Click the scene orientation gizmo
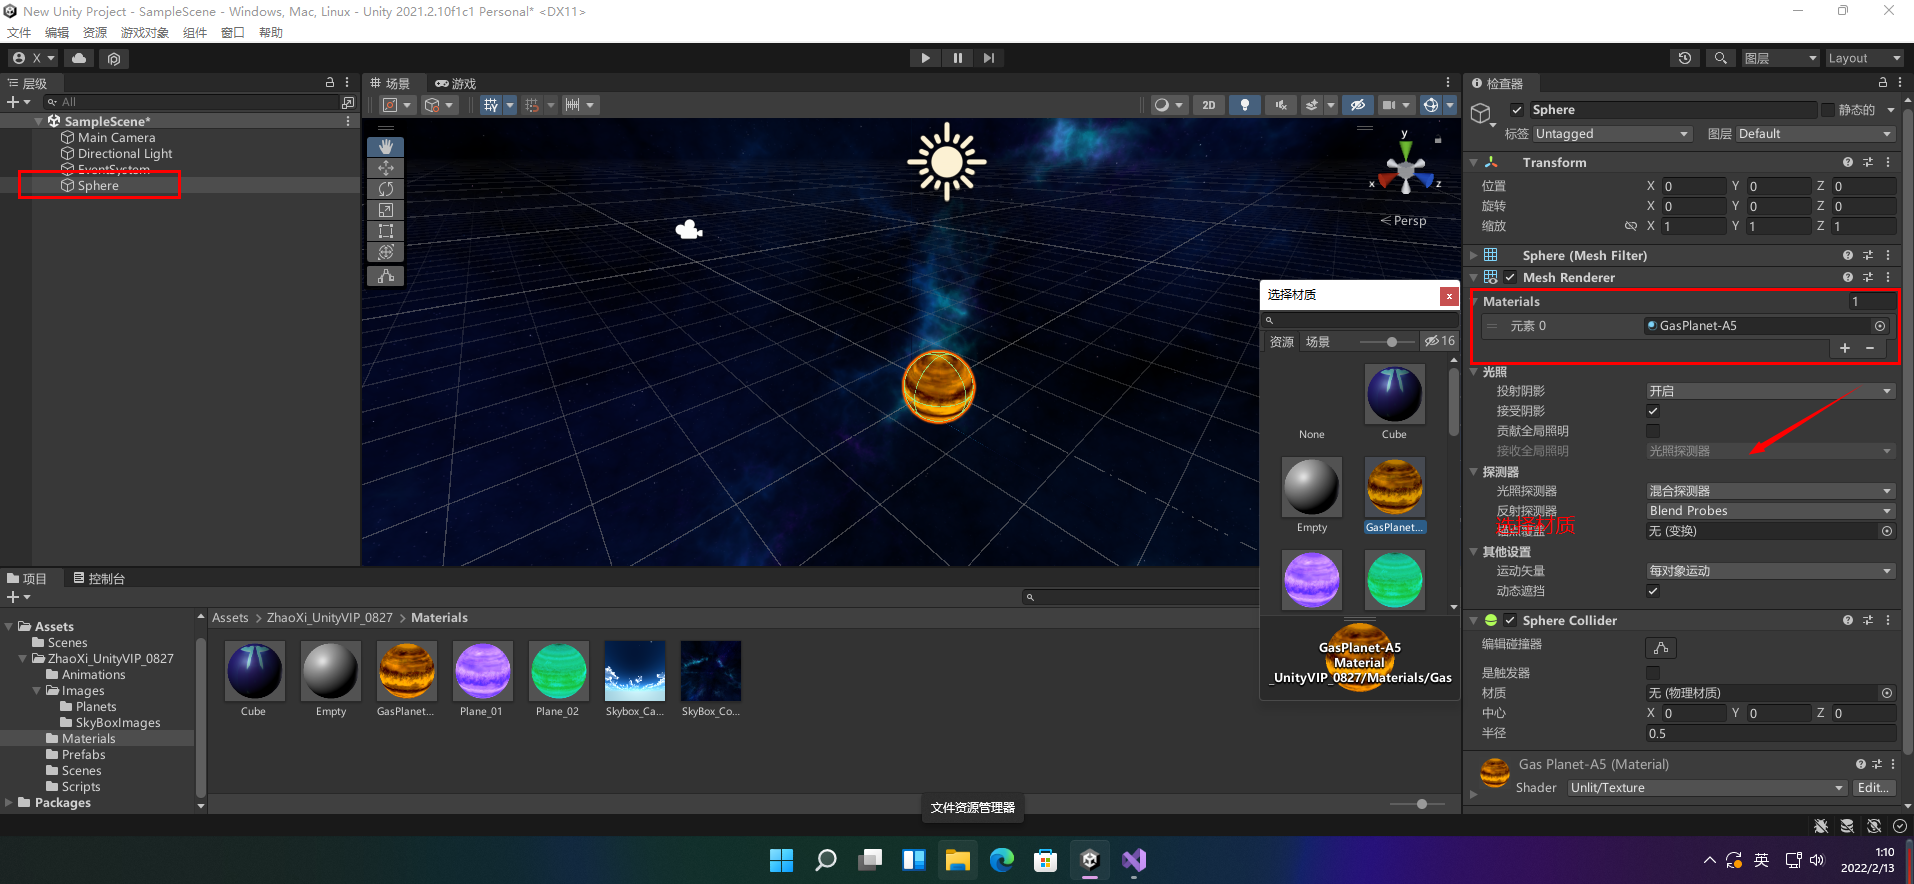The width and height of the screenshot is (1914, 884). pos(1406,169)
